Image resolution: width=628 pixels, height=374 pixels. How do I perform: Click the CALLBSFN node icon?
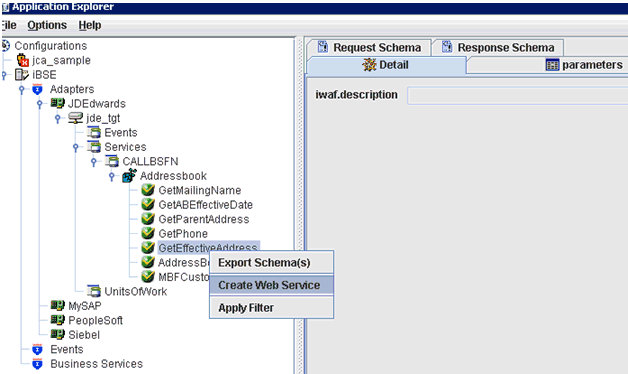(112, 161)
